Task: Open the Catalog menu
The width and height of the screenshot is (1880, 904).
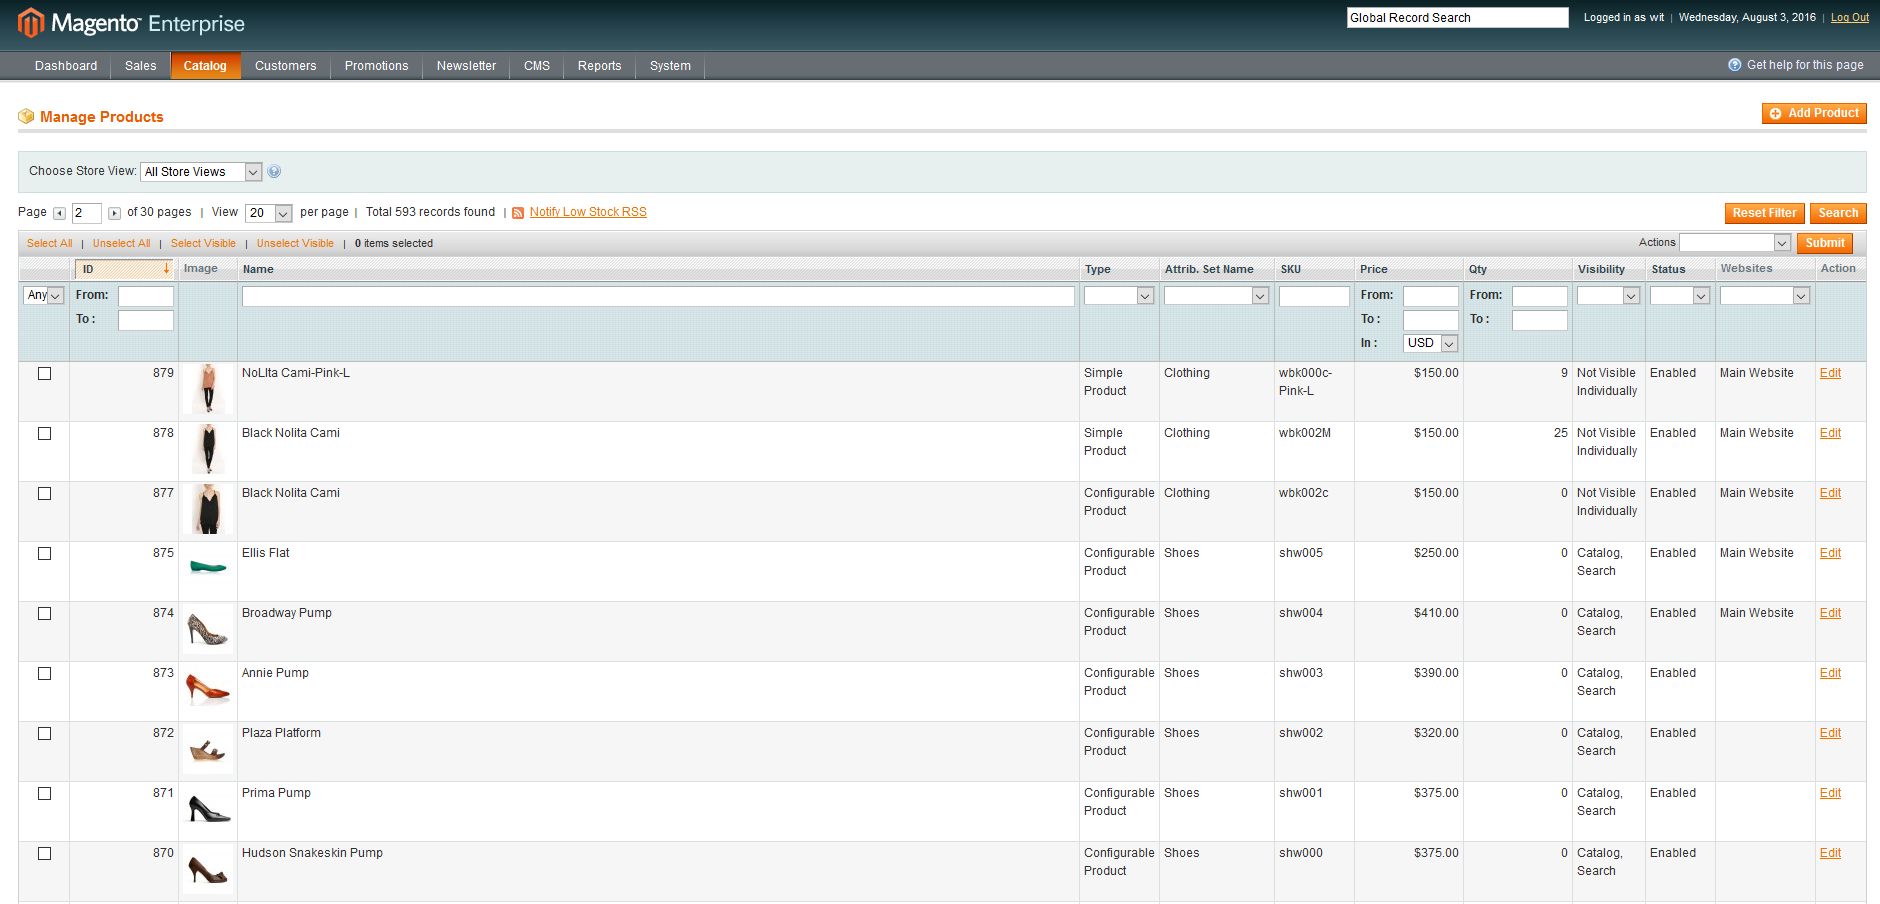Action: (x=205, y=65)
